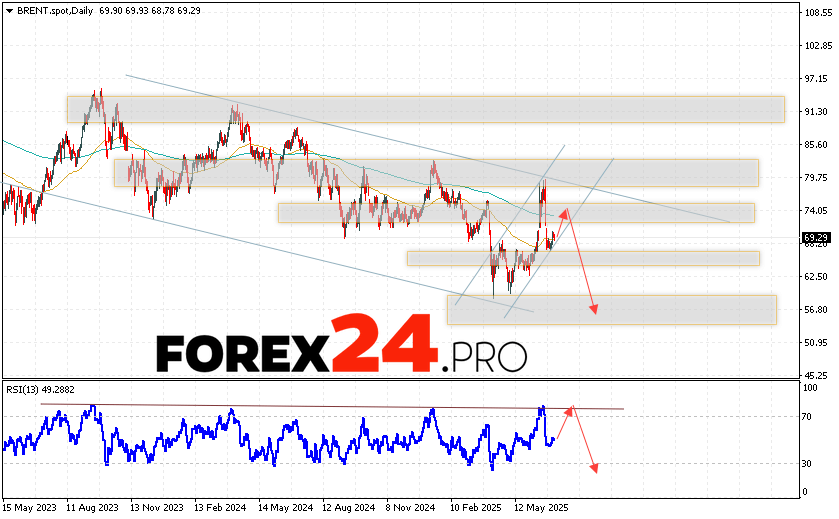The height and width of the screenshot is (519, 839).
Task: Click the 11 Aug 2023 date label
Action: [91, 508]
